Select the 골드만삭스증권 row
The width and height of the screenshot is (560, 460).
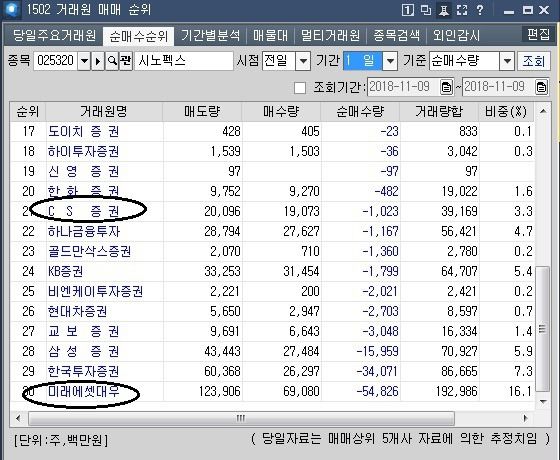[x=272, y=251]
